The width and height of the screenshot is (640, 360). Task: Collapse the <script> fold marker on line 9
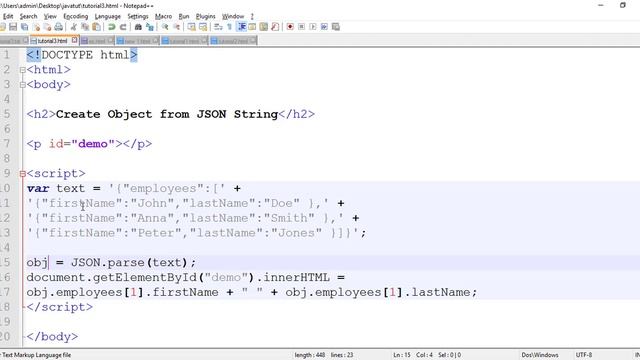pyautogui.click(x=23, y=174)
